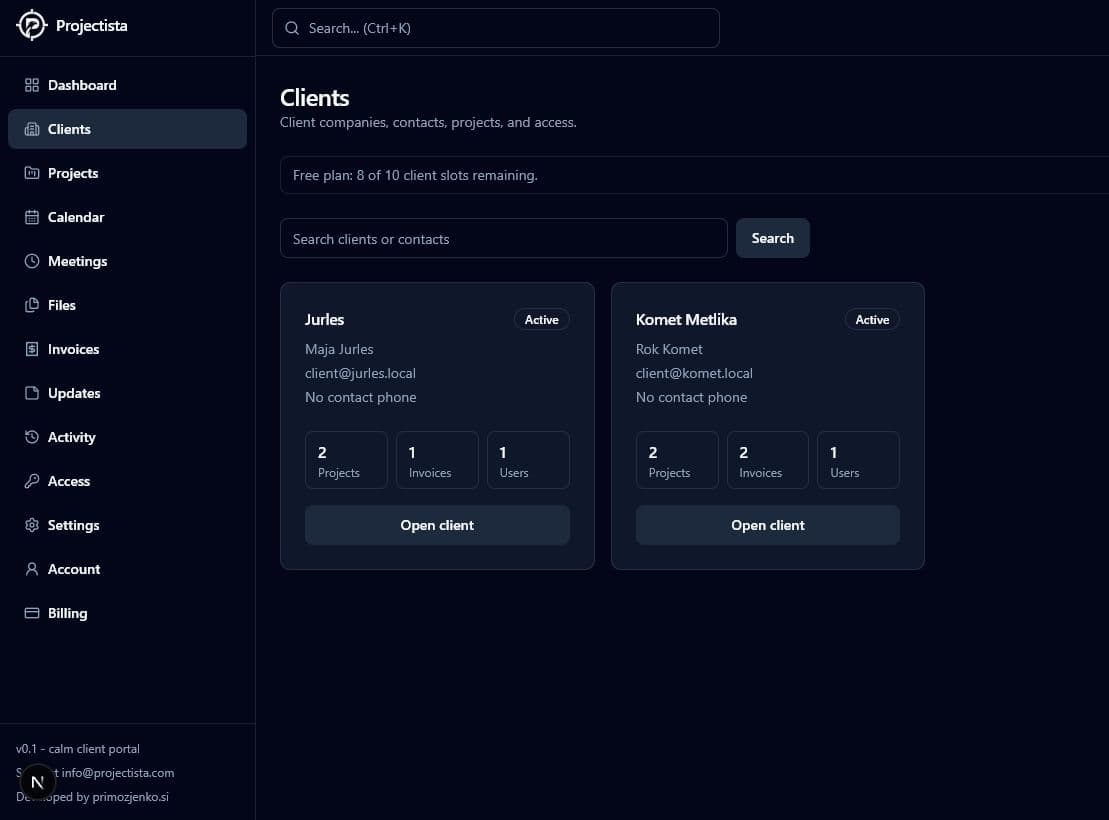
Task: Focus the Search clients or contacts field
Action: click(504, 238)
